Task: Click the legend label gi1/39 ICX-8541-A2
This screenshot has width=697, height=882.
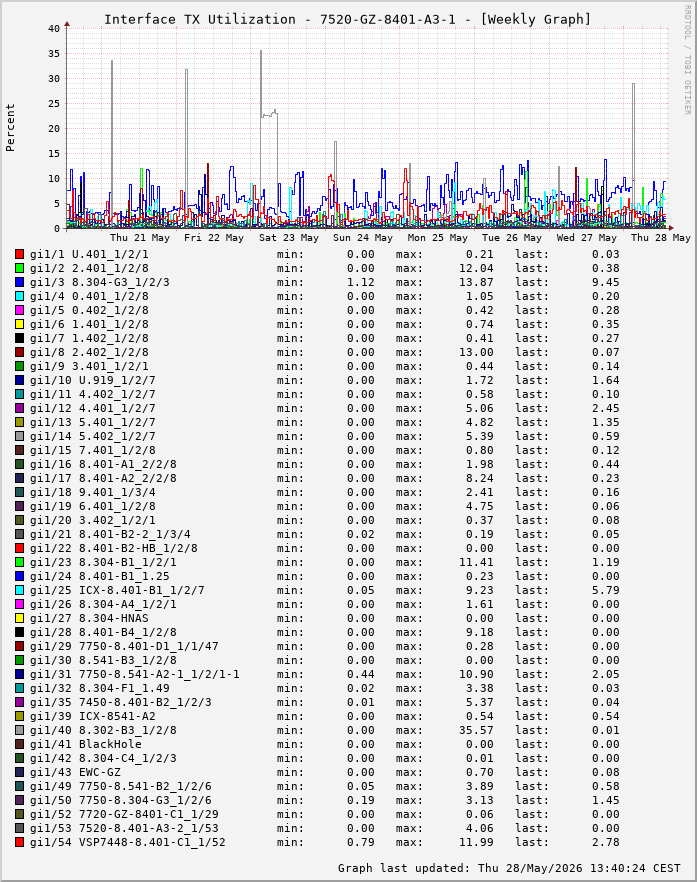Action: point(92,716)
